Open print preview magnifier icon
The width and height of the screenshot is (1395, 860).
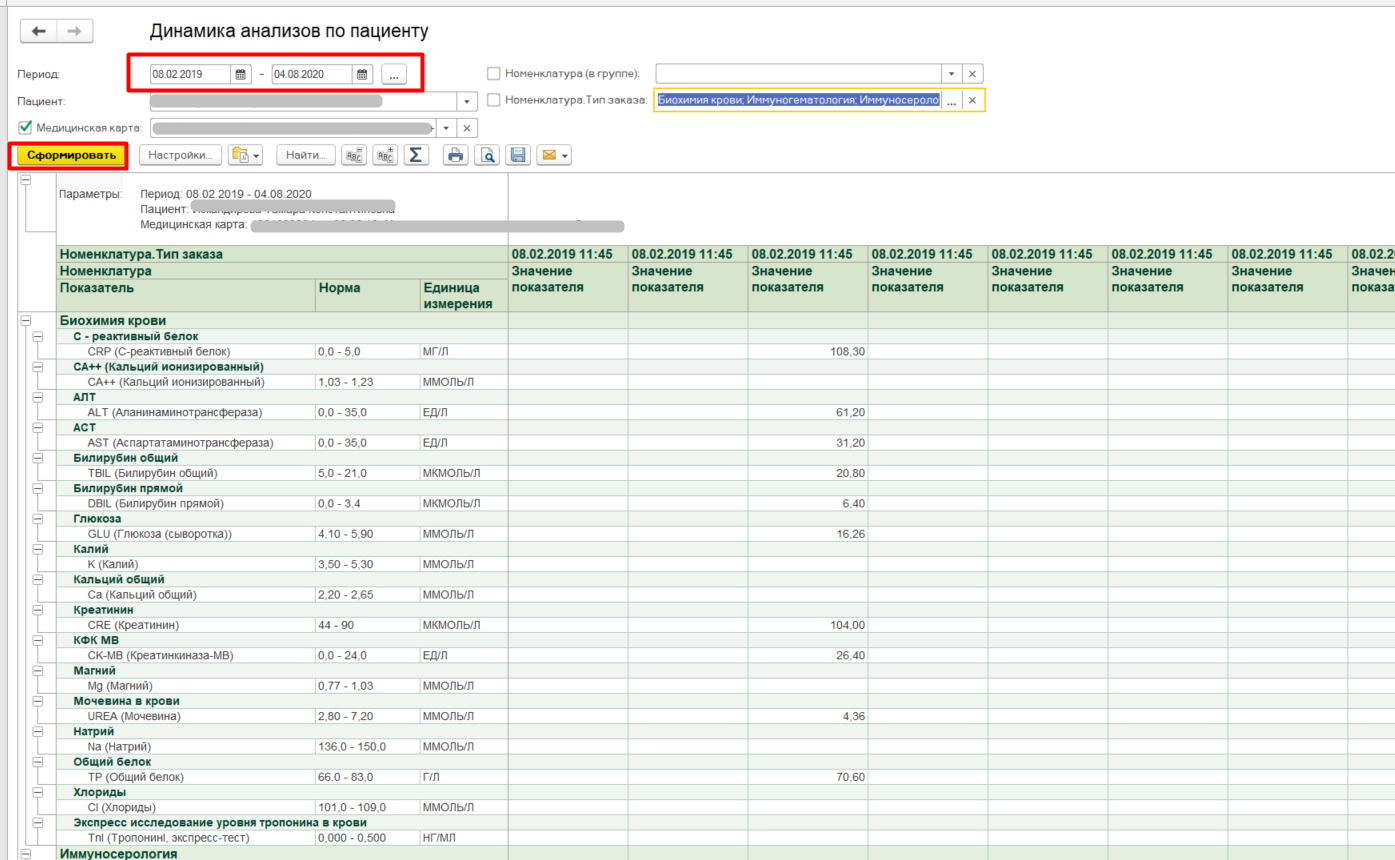(487, 155)
